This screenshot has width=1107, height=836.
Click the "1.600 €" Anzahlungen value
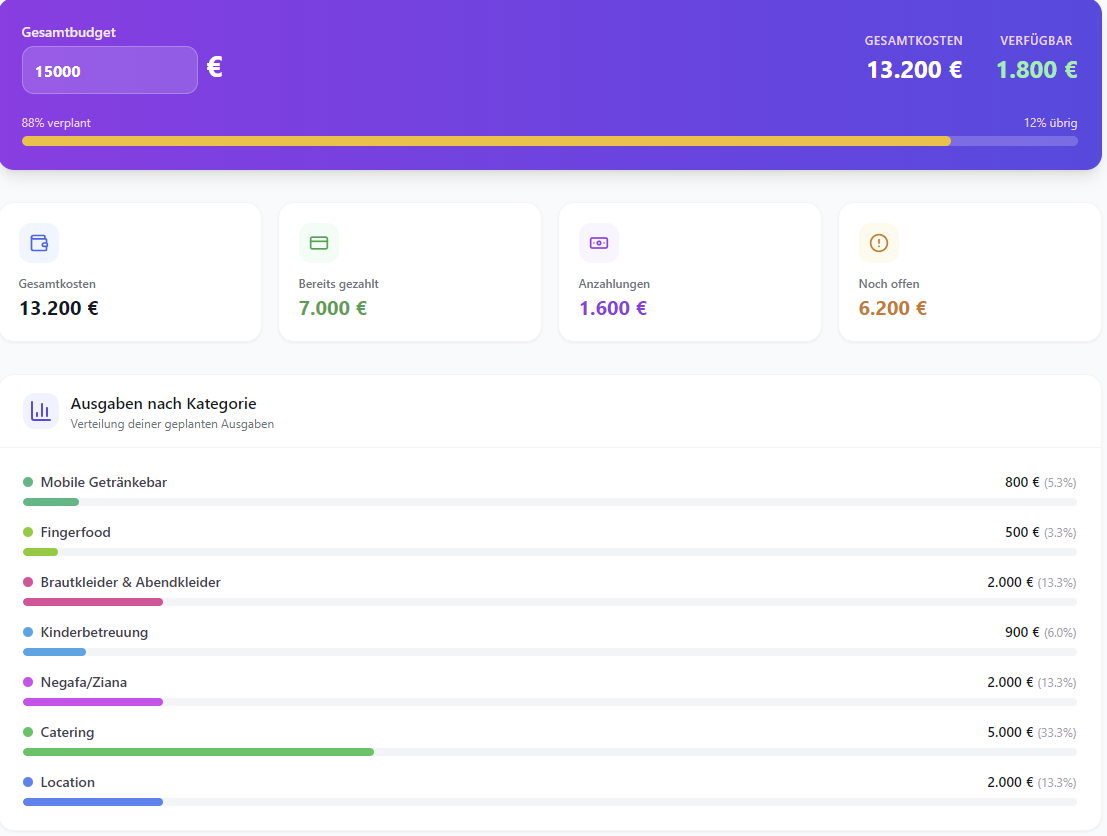point(613,309)
